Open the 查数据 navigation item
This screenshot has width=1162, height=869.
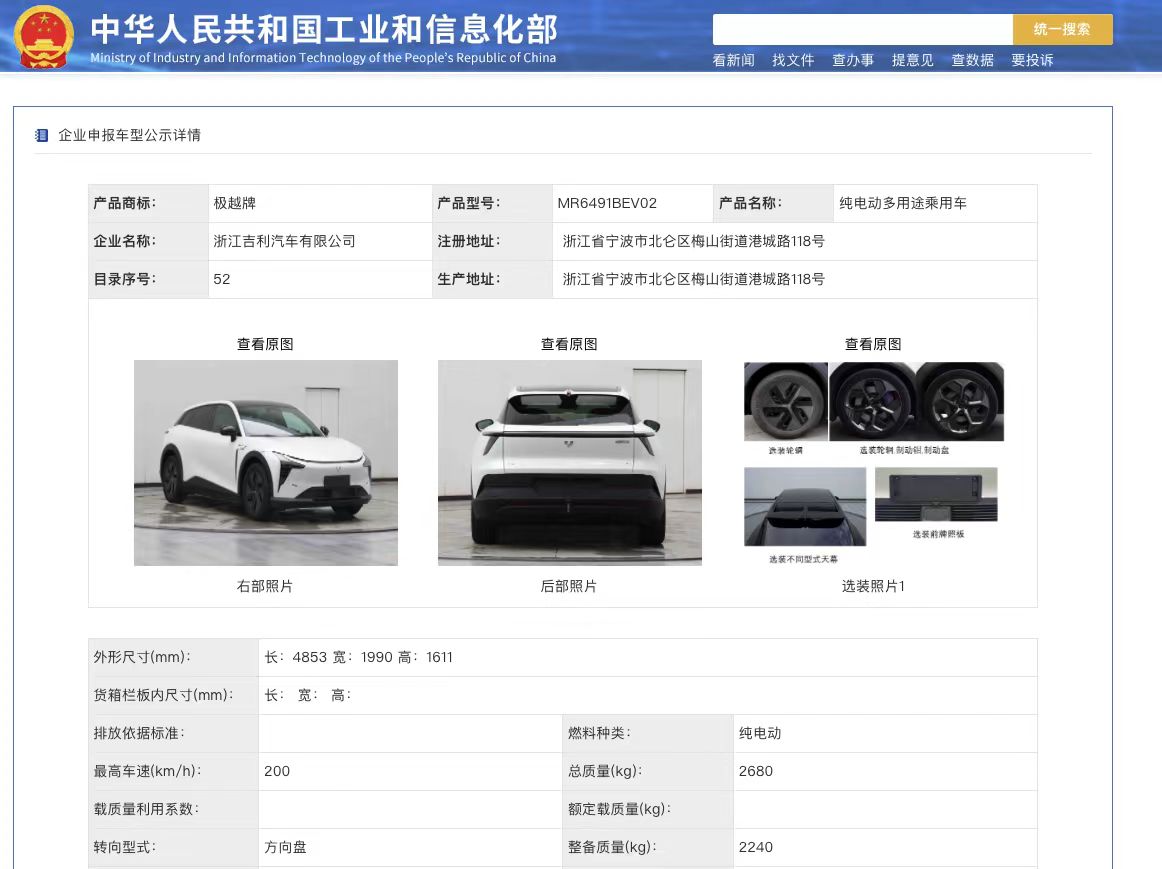click(x=972, y=60)
